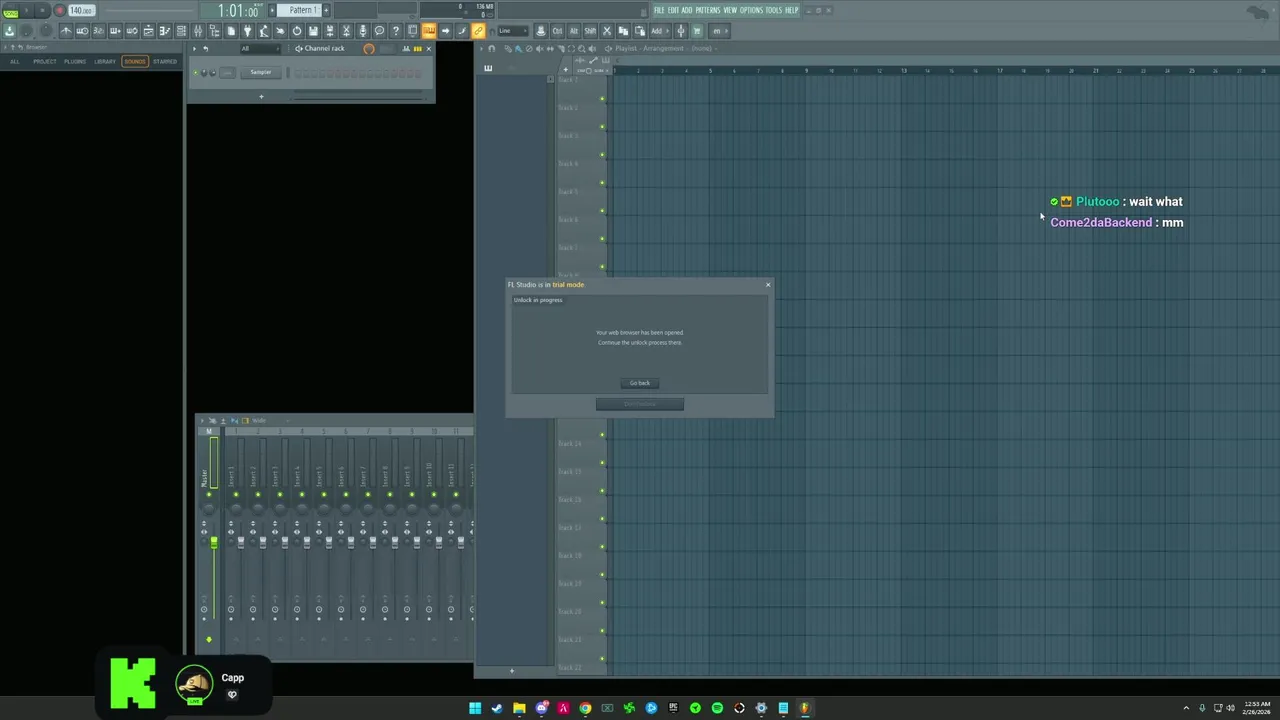Select the Mute tool in Playlist
Screen dimensions: 1280x720
539,49
